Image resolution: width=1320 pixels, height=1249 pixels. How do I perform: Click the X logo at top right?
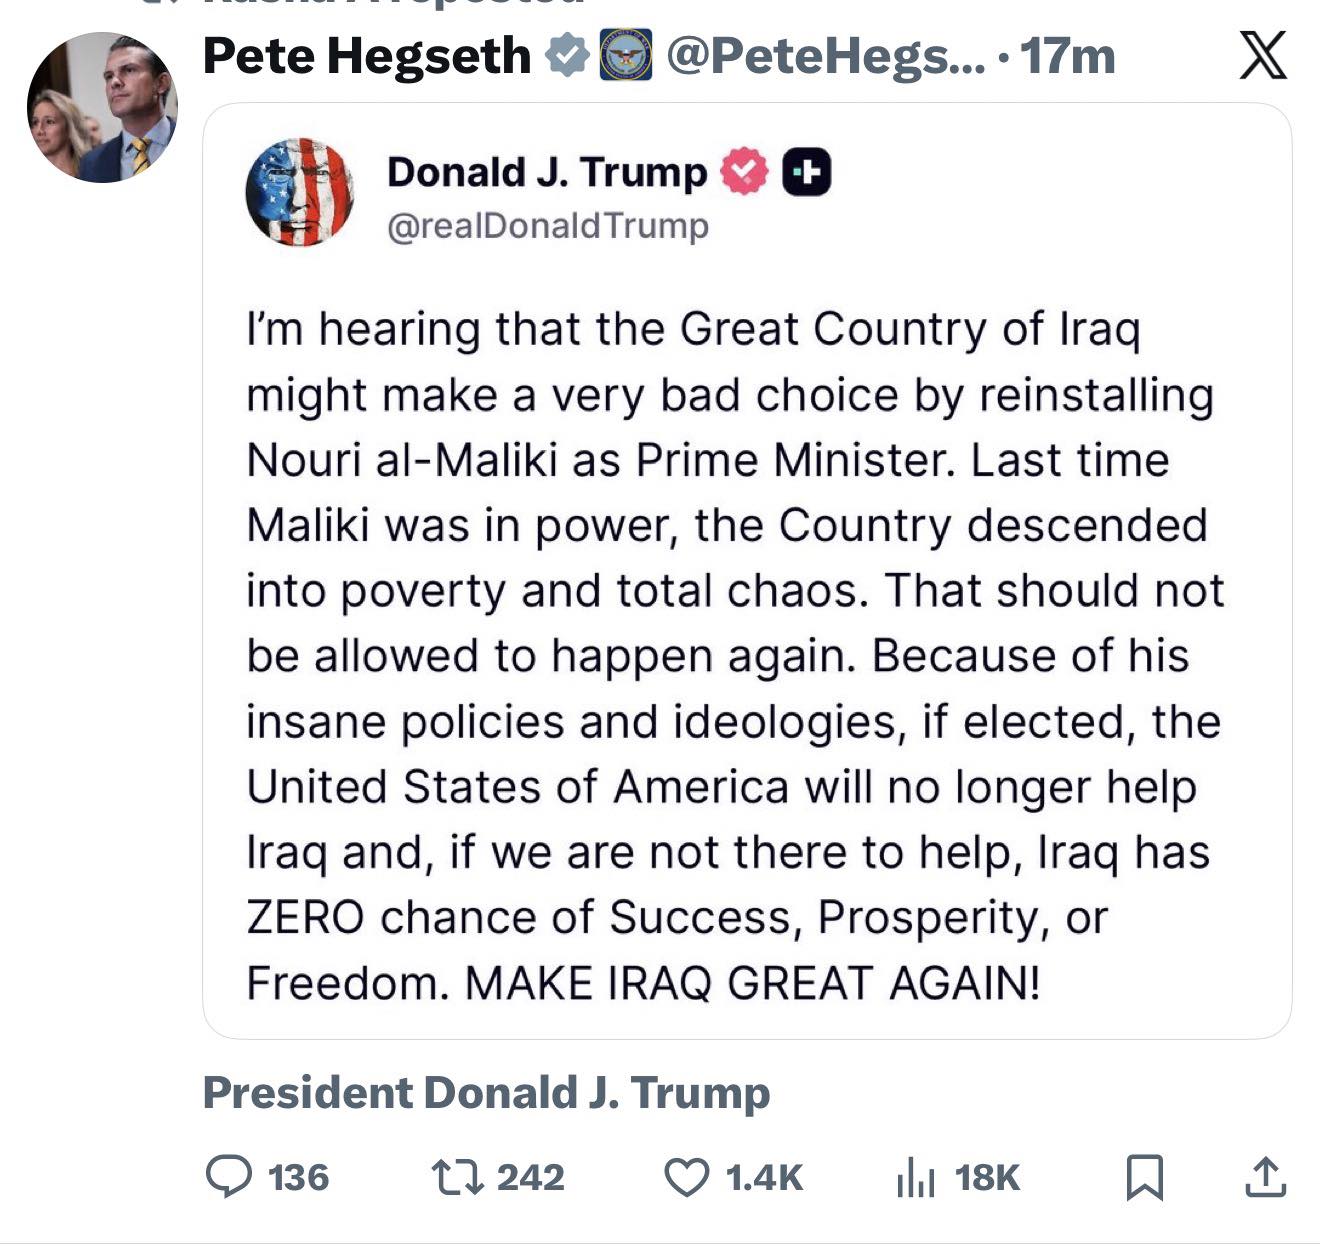click(1263, 56)
